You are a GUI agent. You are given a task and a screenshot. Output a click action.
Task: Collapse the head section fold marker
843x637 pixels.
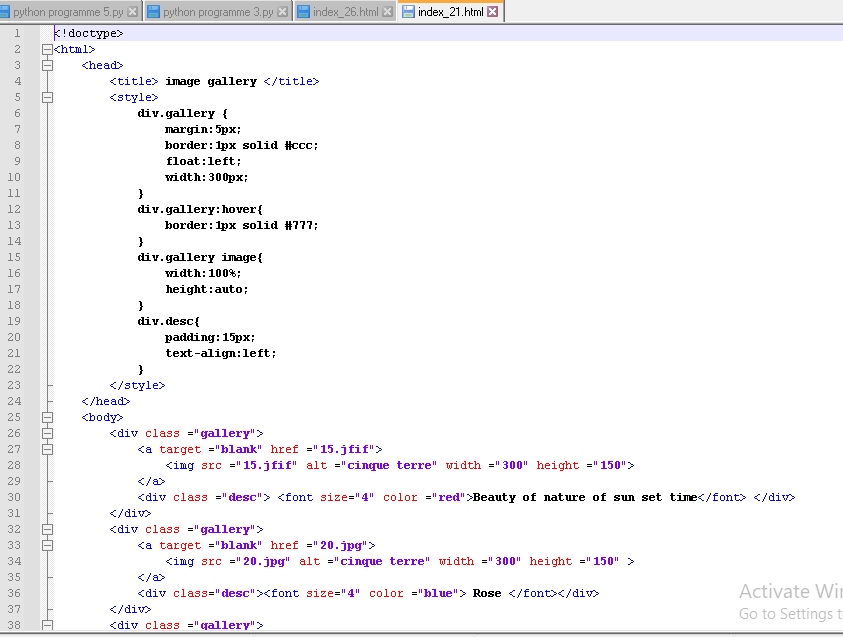[47, 65]
